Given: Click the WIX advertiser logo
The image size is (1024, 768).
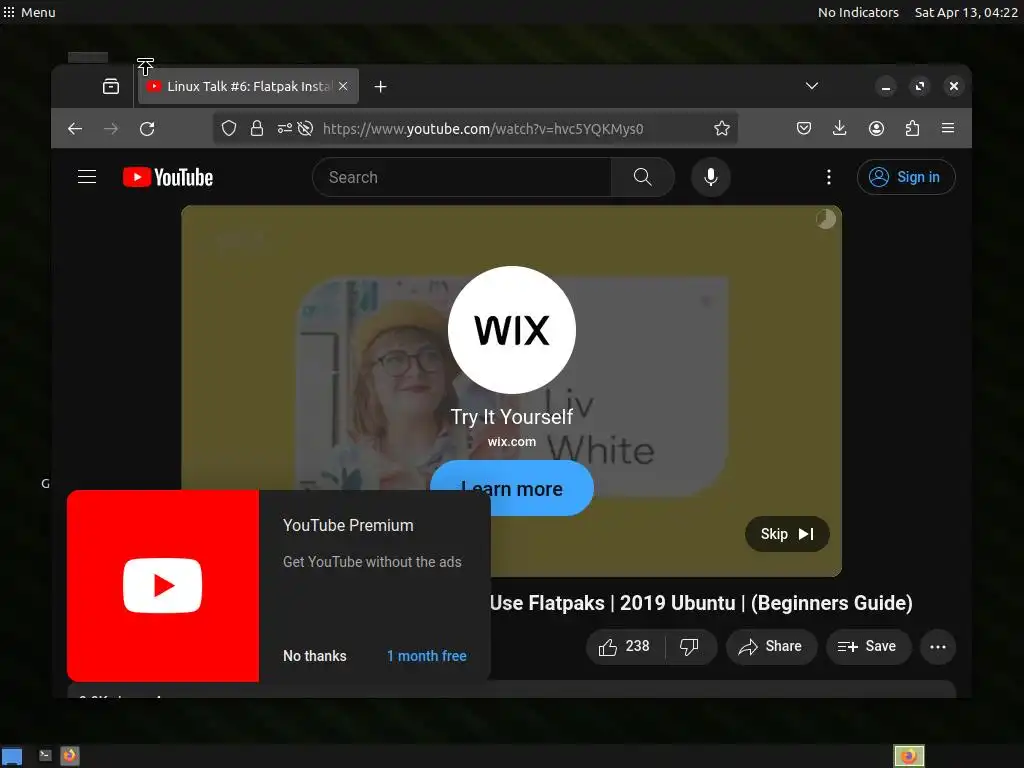Looking at the screenshot, I should coord(511,330).
